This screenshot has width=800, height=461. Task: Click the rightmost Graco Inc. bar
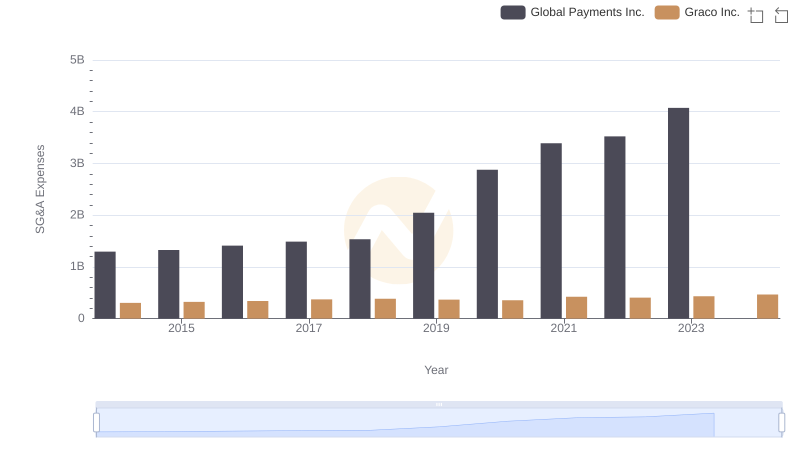pos(767,306)
